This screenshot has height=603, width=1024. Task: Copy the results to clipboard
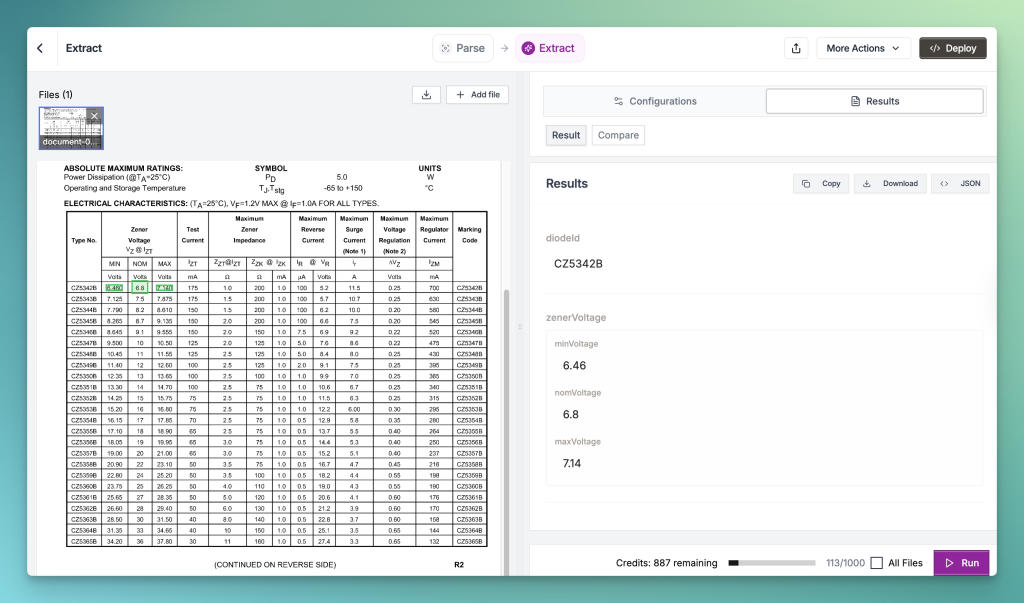(821, 184)
